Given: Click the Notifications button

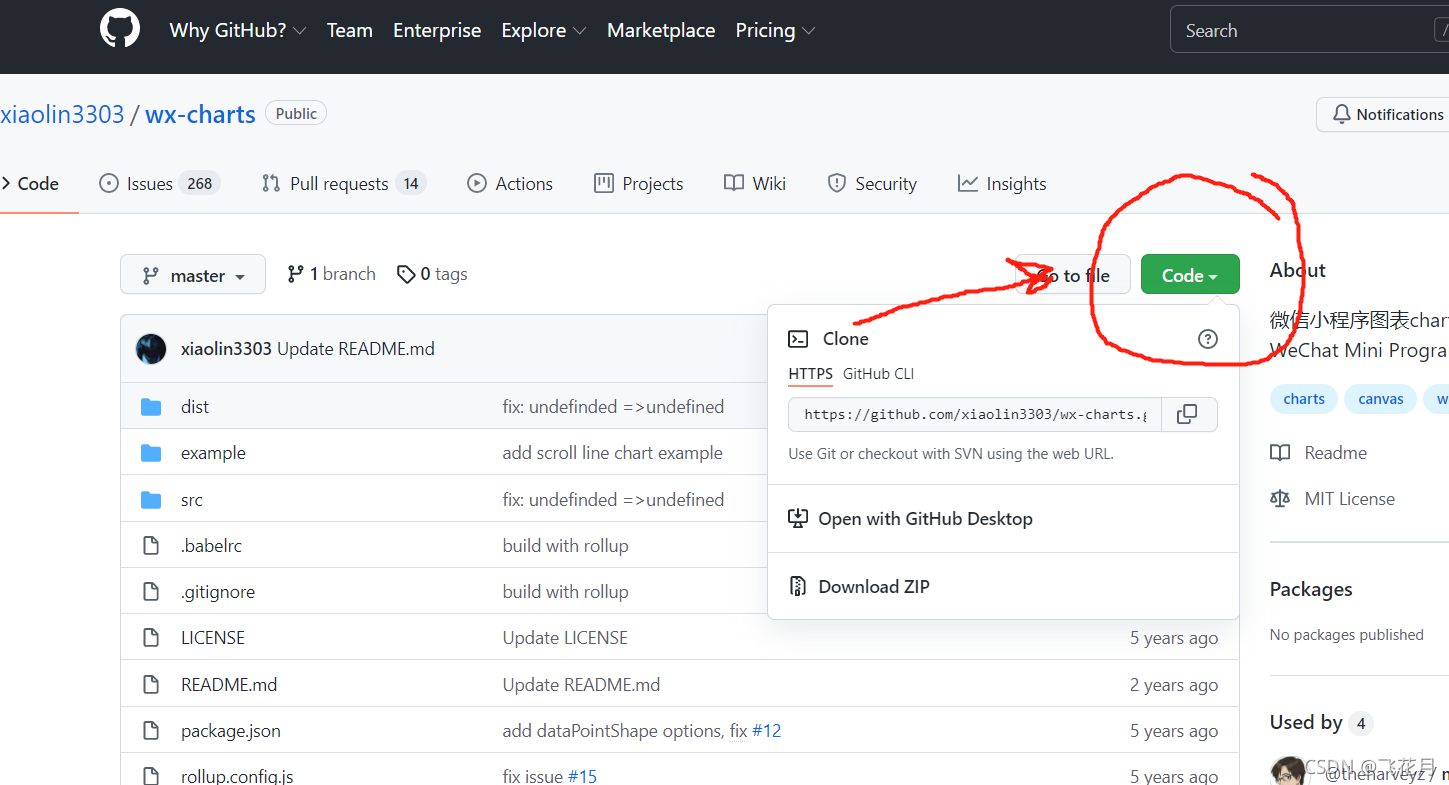Looking at the screenshot, I should coord(1383,115).
